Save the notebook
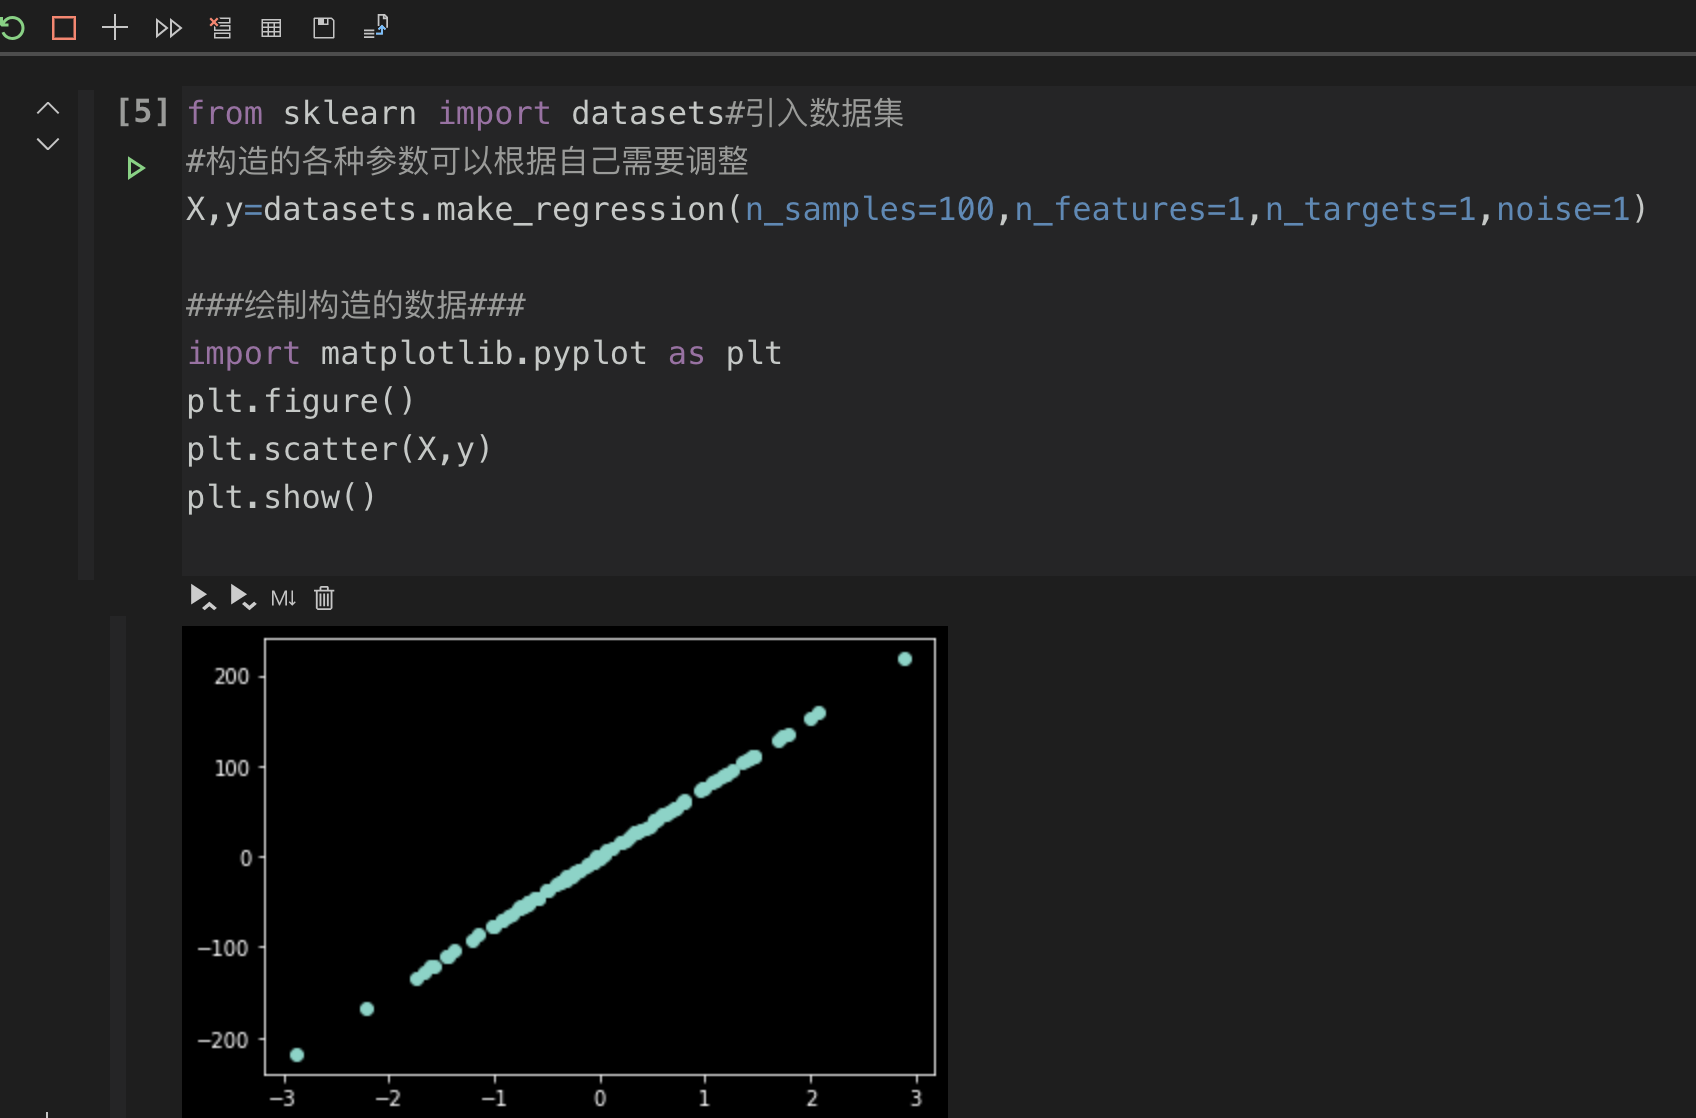Screen dimensions: 1696x1118 pyautogui.click(x=323, y=28)
